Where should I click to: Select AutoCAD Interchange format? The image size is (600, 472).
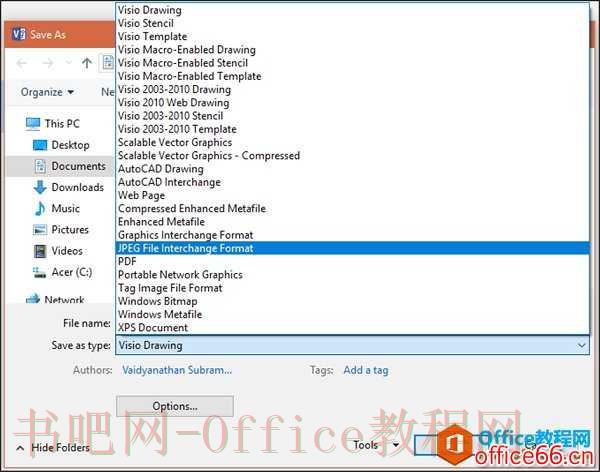[x=352, y=182]
